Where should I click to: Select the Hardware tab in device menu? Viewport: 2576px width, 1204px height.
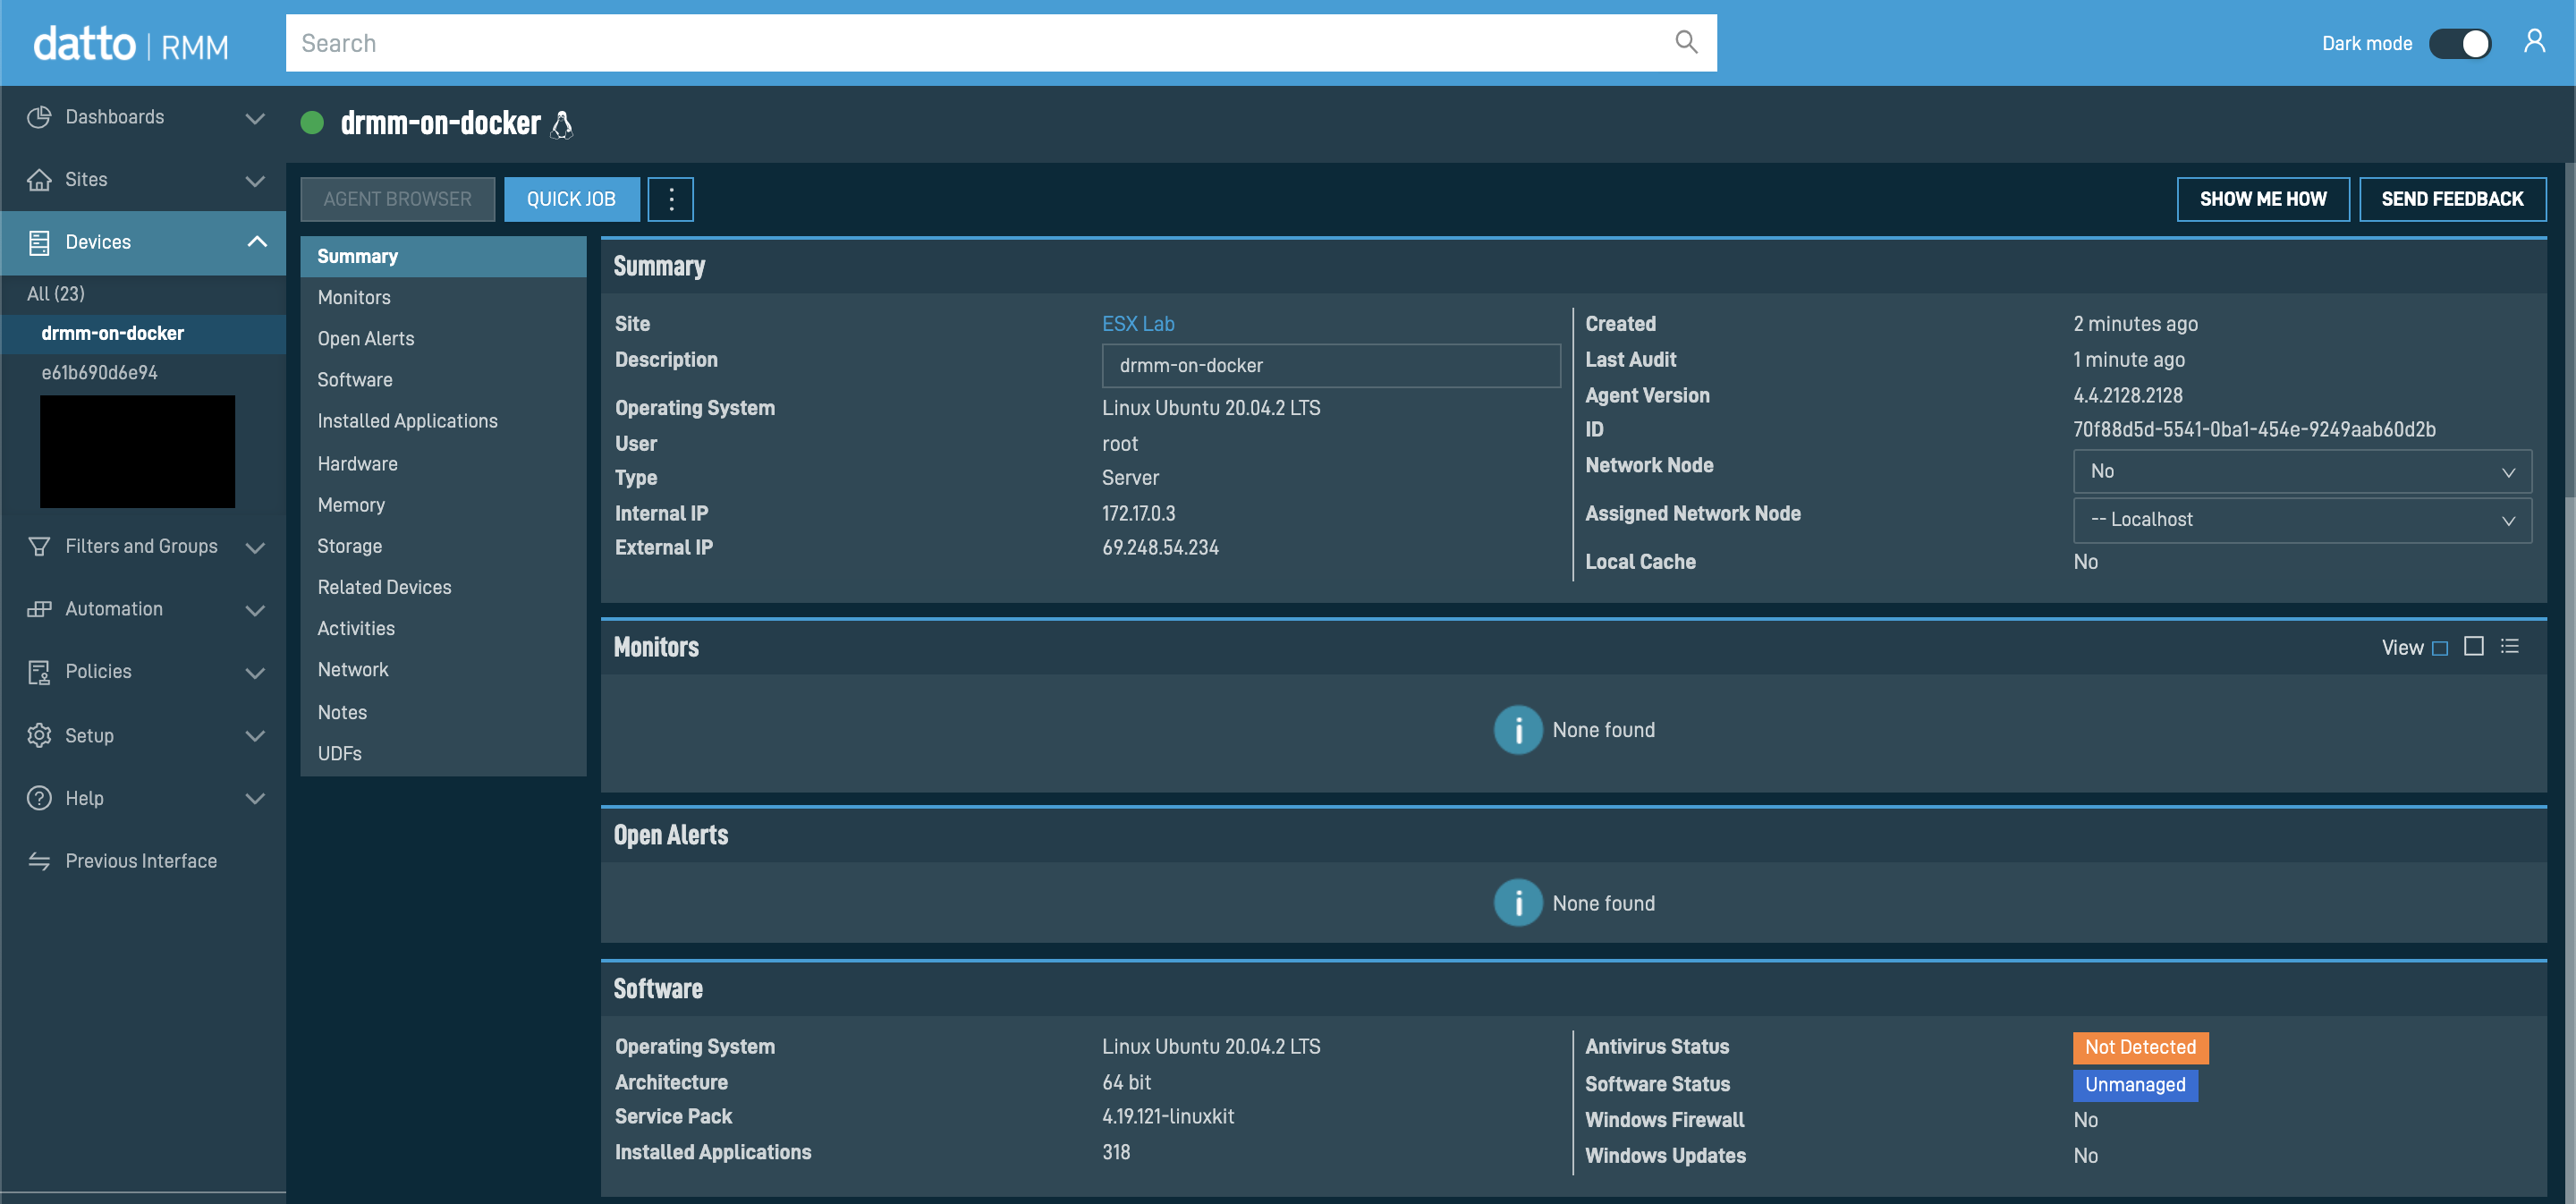point(357,464)
